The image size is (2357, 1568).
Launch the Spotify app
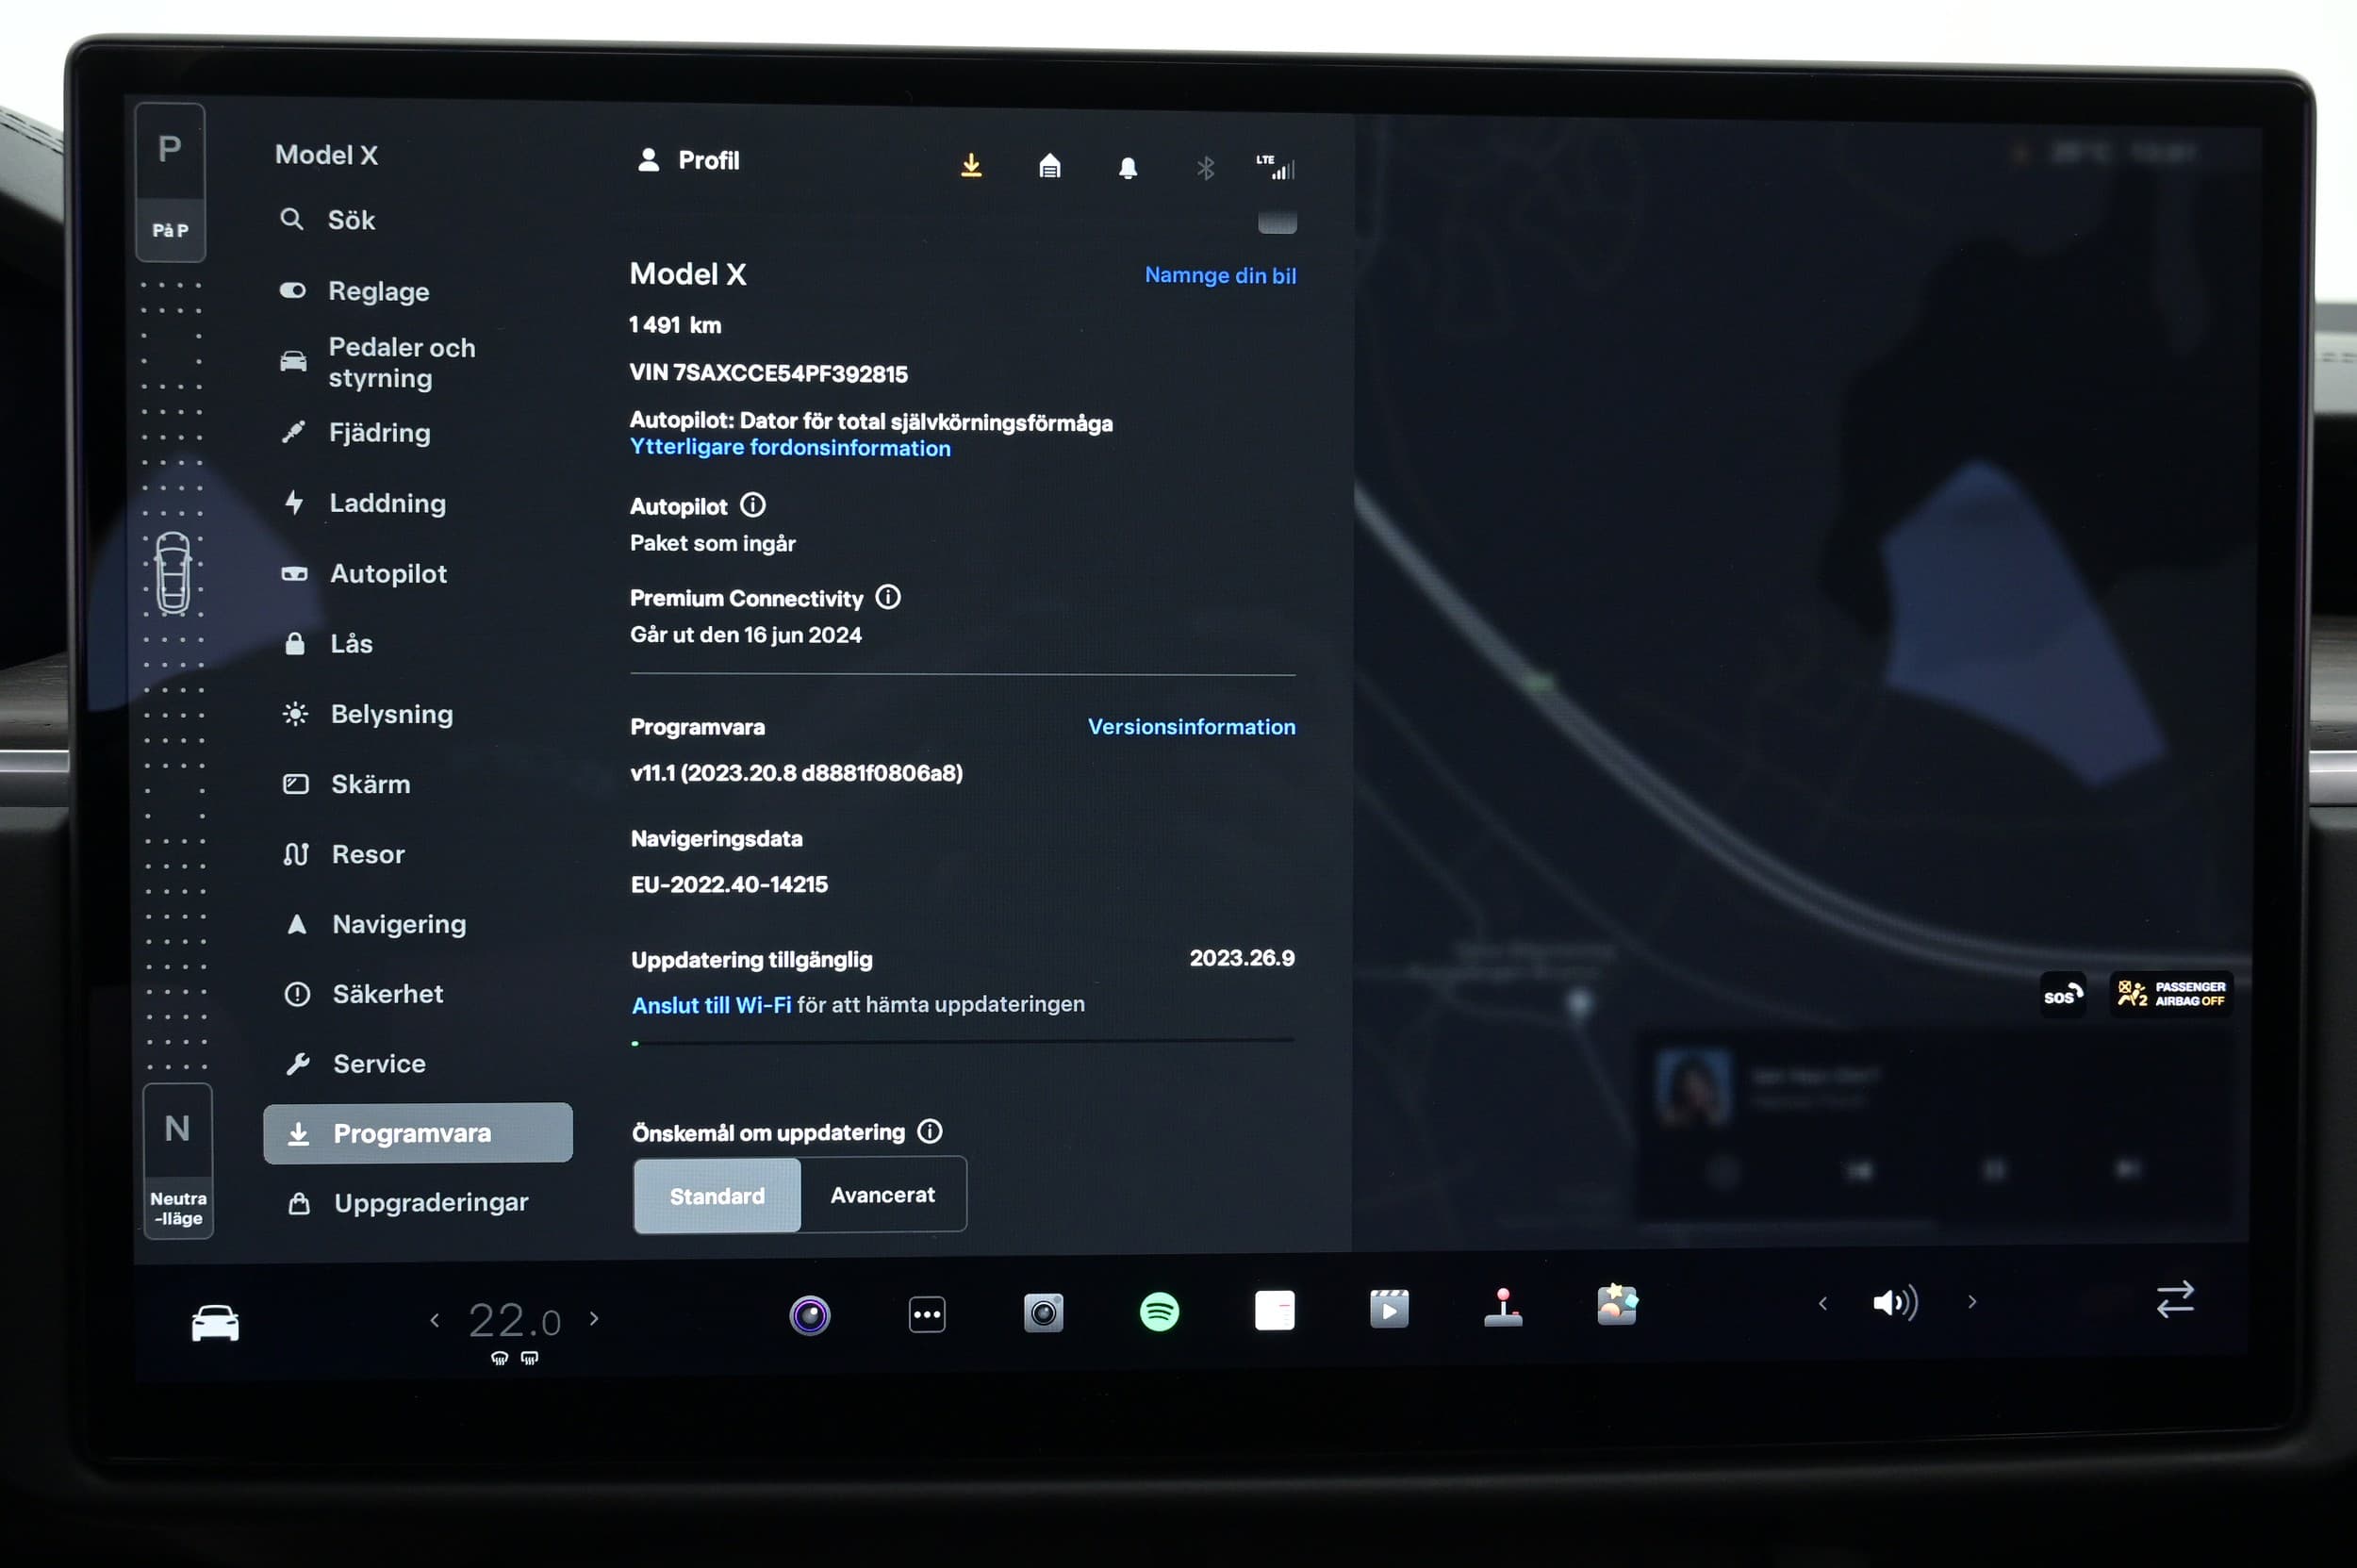1159,1311
